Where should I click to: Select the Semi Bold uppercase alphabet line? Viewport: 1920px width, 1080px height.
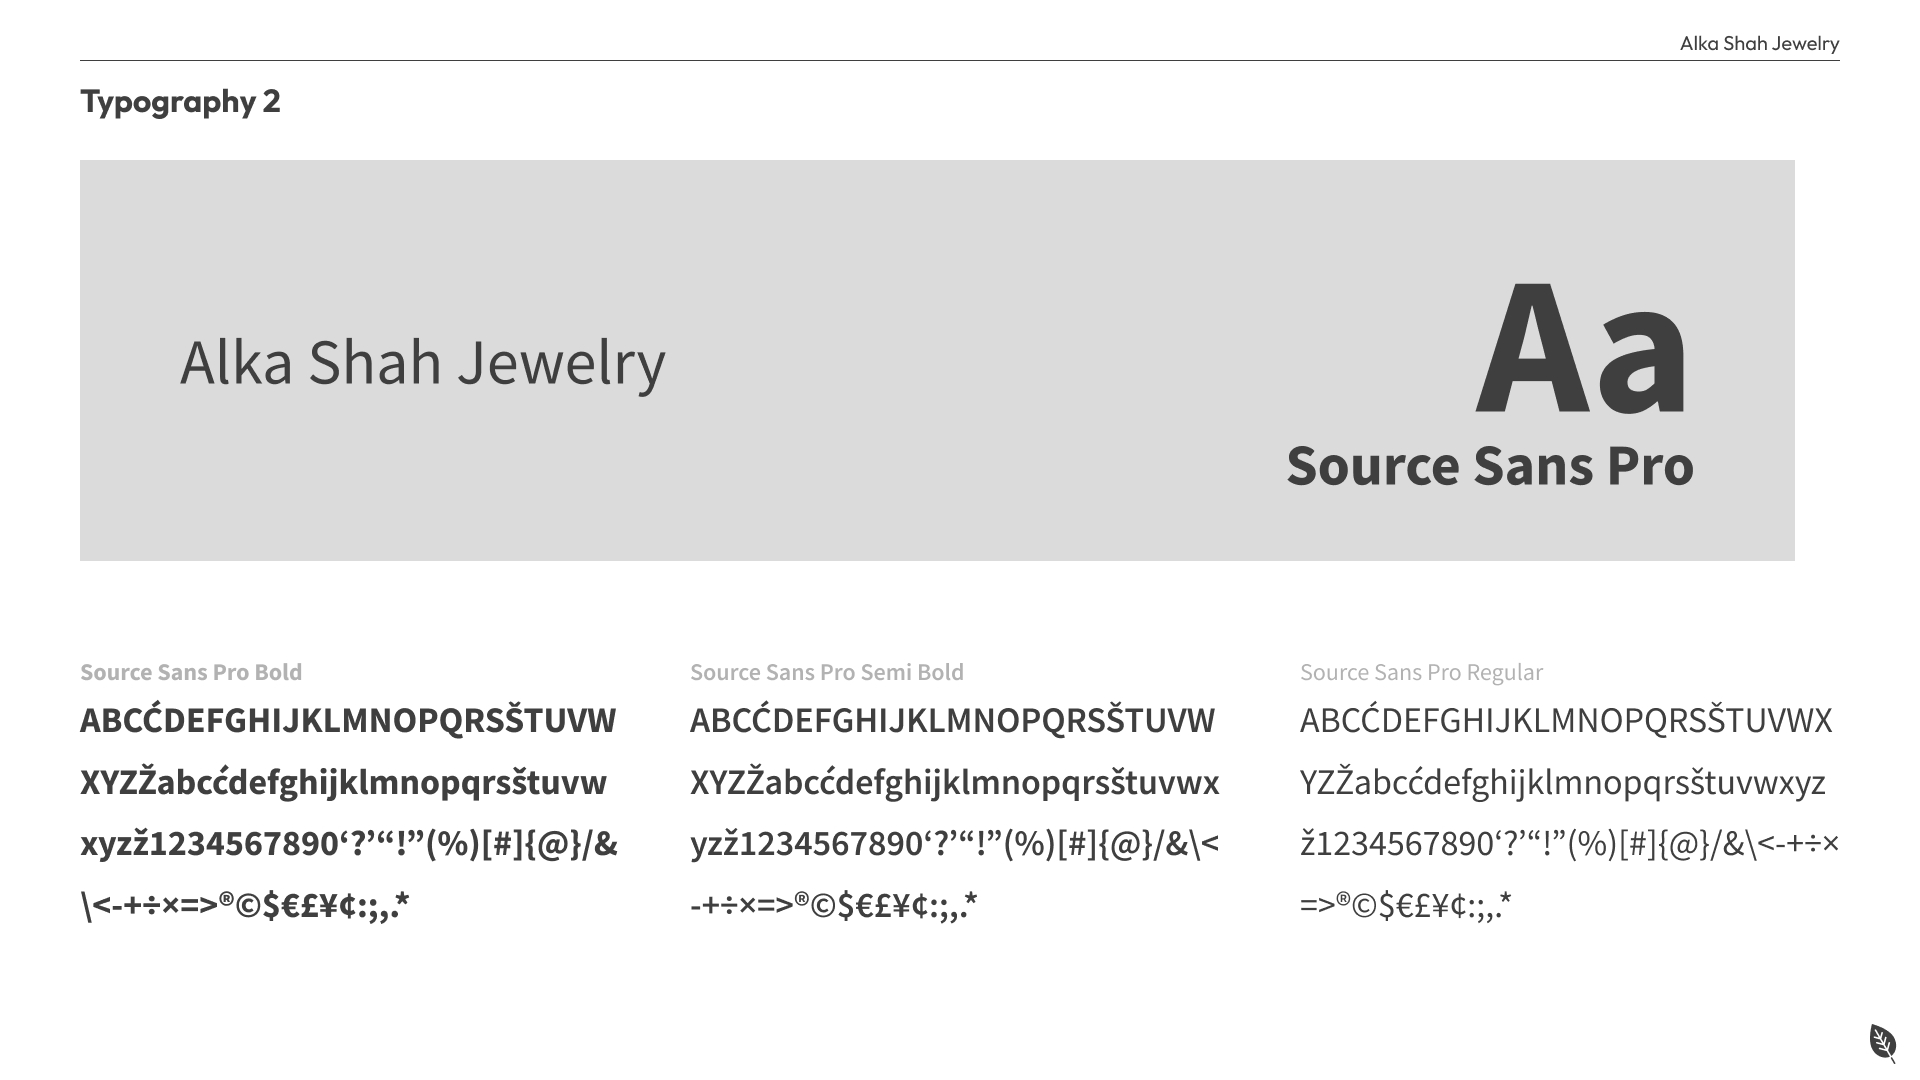click(x=952, y=721)
